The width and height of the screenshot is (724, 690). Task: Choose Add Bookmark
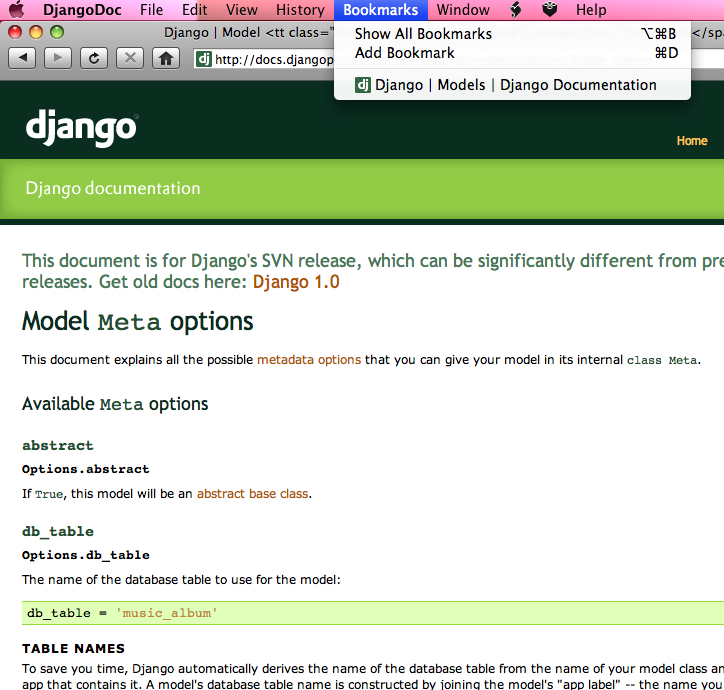point(513,53)
